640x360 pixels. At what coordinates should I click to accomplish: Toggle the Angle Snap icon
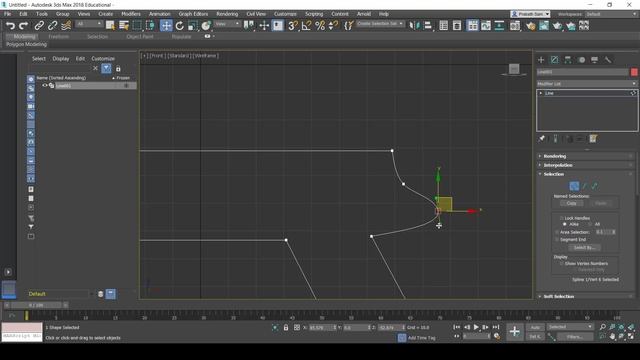click(x=306, y=26)
